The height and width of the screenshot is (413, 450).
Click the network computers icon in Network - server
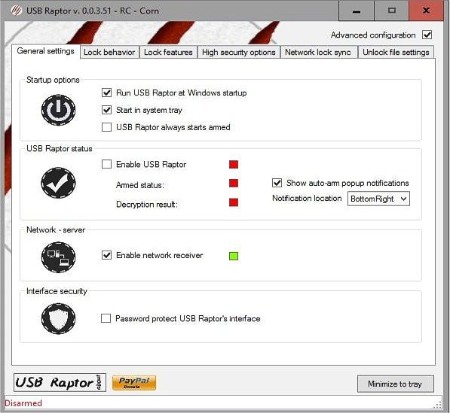[58, 257]
